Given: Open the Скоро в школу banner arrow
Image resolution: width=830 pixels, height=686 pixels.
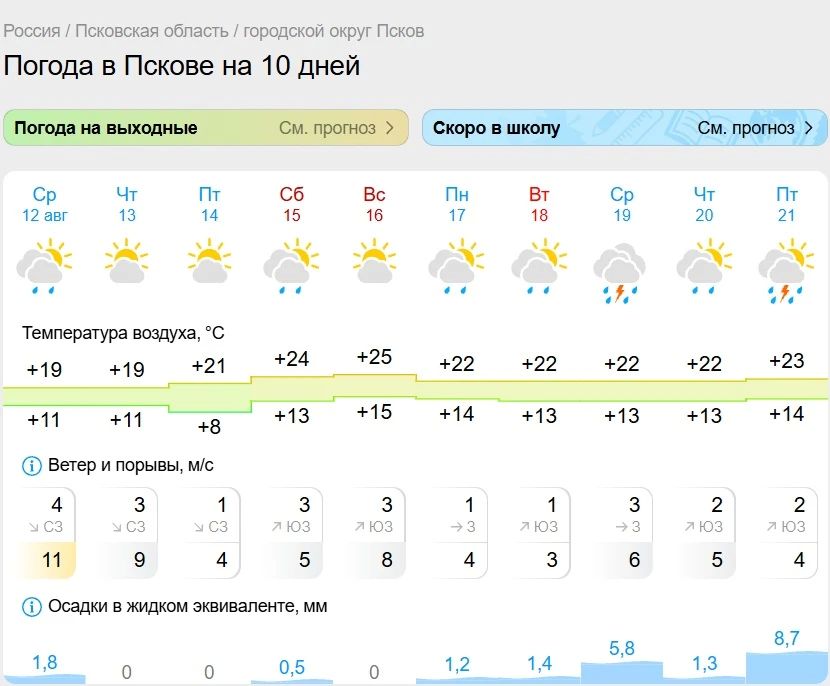Looking at the screenshot, I should [x=808, y=128].
